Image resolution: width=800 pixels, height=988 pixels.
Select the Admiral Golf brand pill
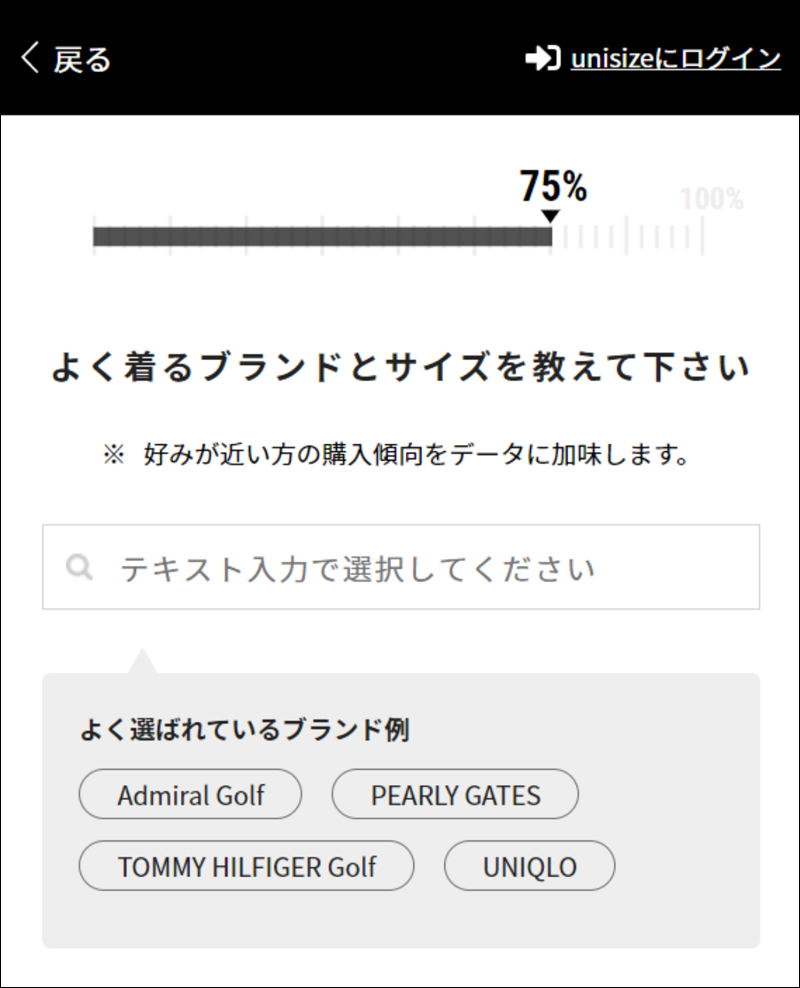pos(190,794)
